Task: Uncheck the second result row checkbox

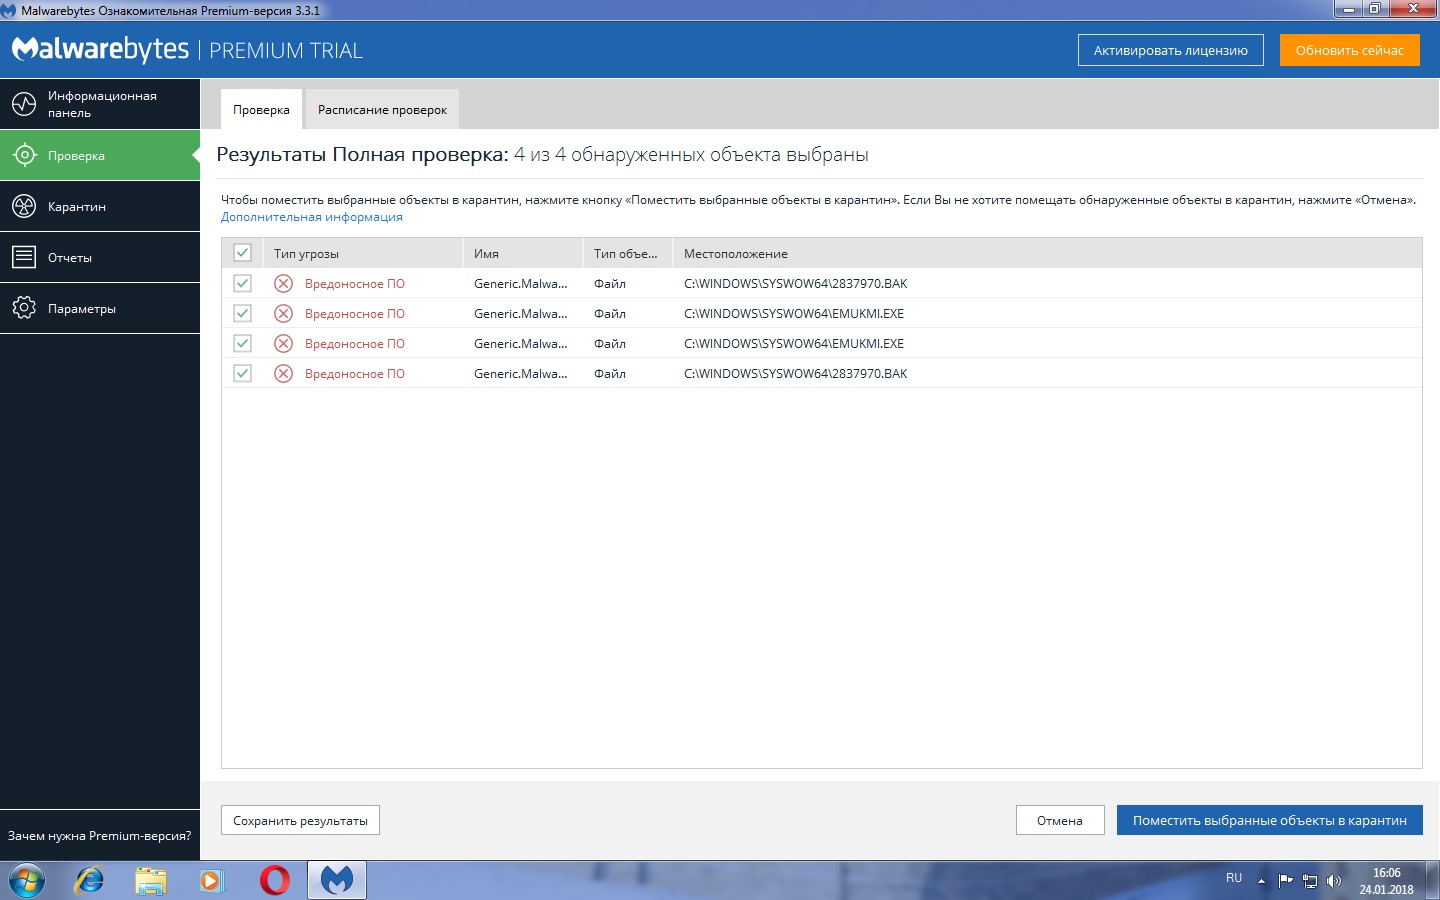Action: click(242, 313)
